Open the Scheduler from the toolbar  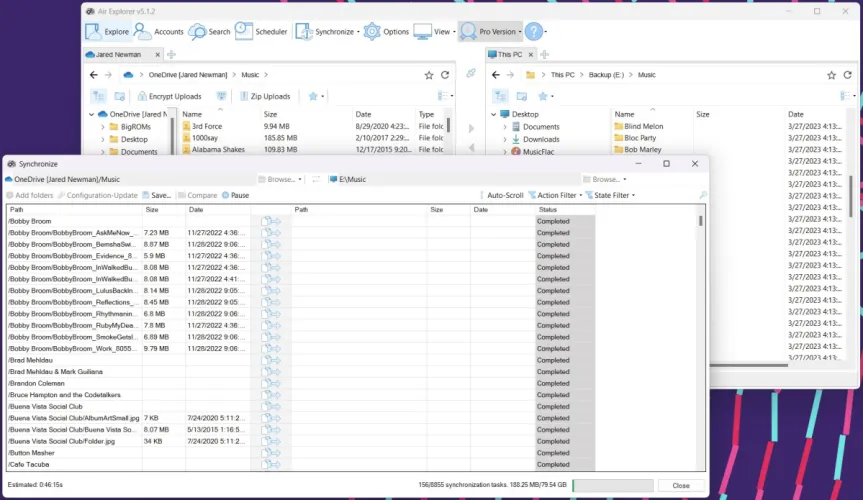pyautogui.click(x=260, y=32)
